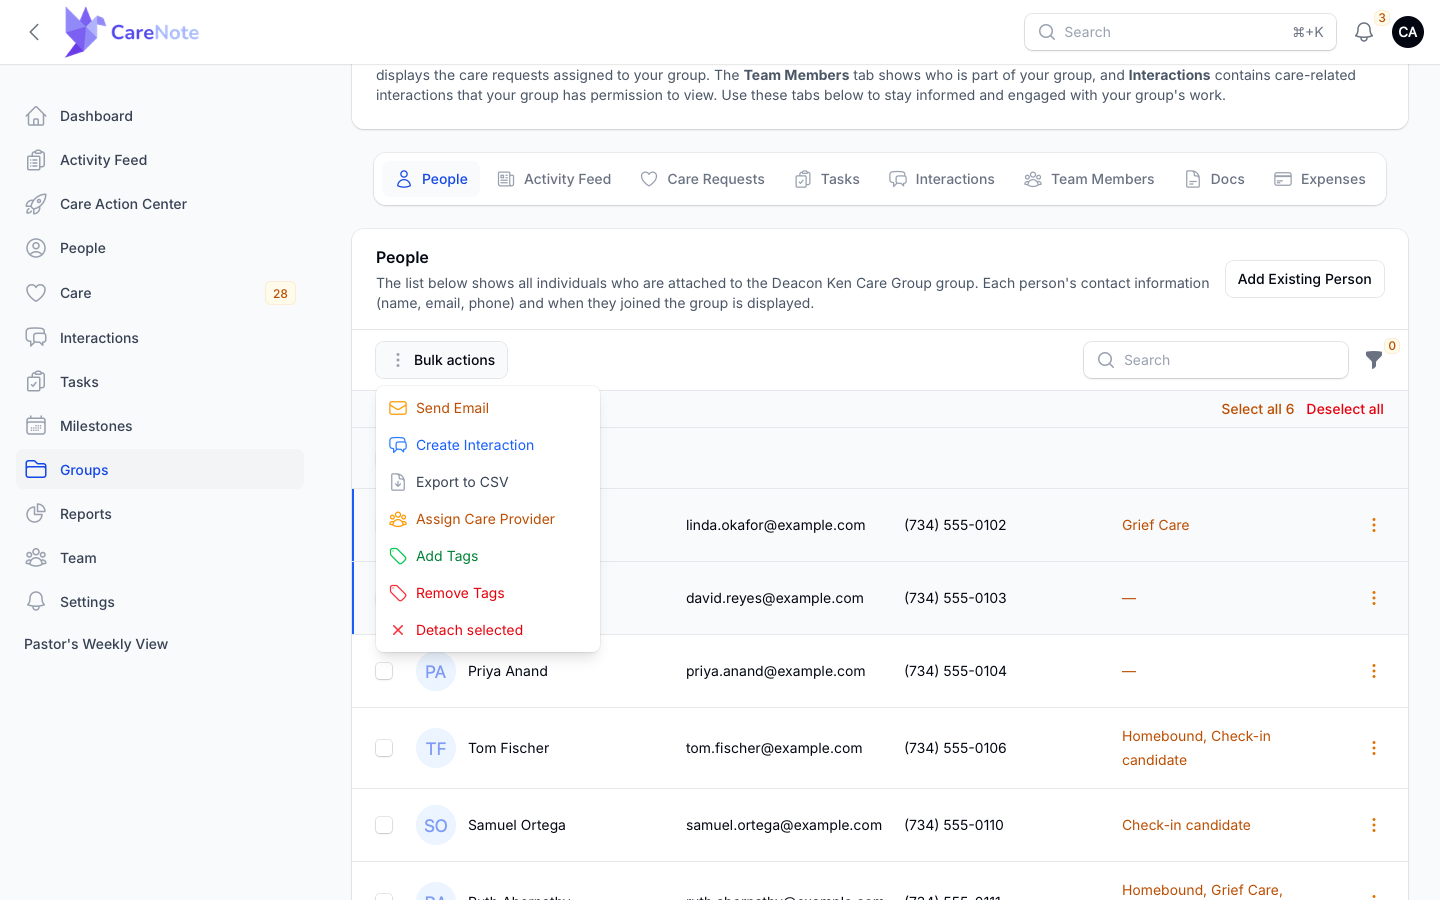
Task: Open row menu for linda.okafor@example.com
Action: coord(1374,525)
